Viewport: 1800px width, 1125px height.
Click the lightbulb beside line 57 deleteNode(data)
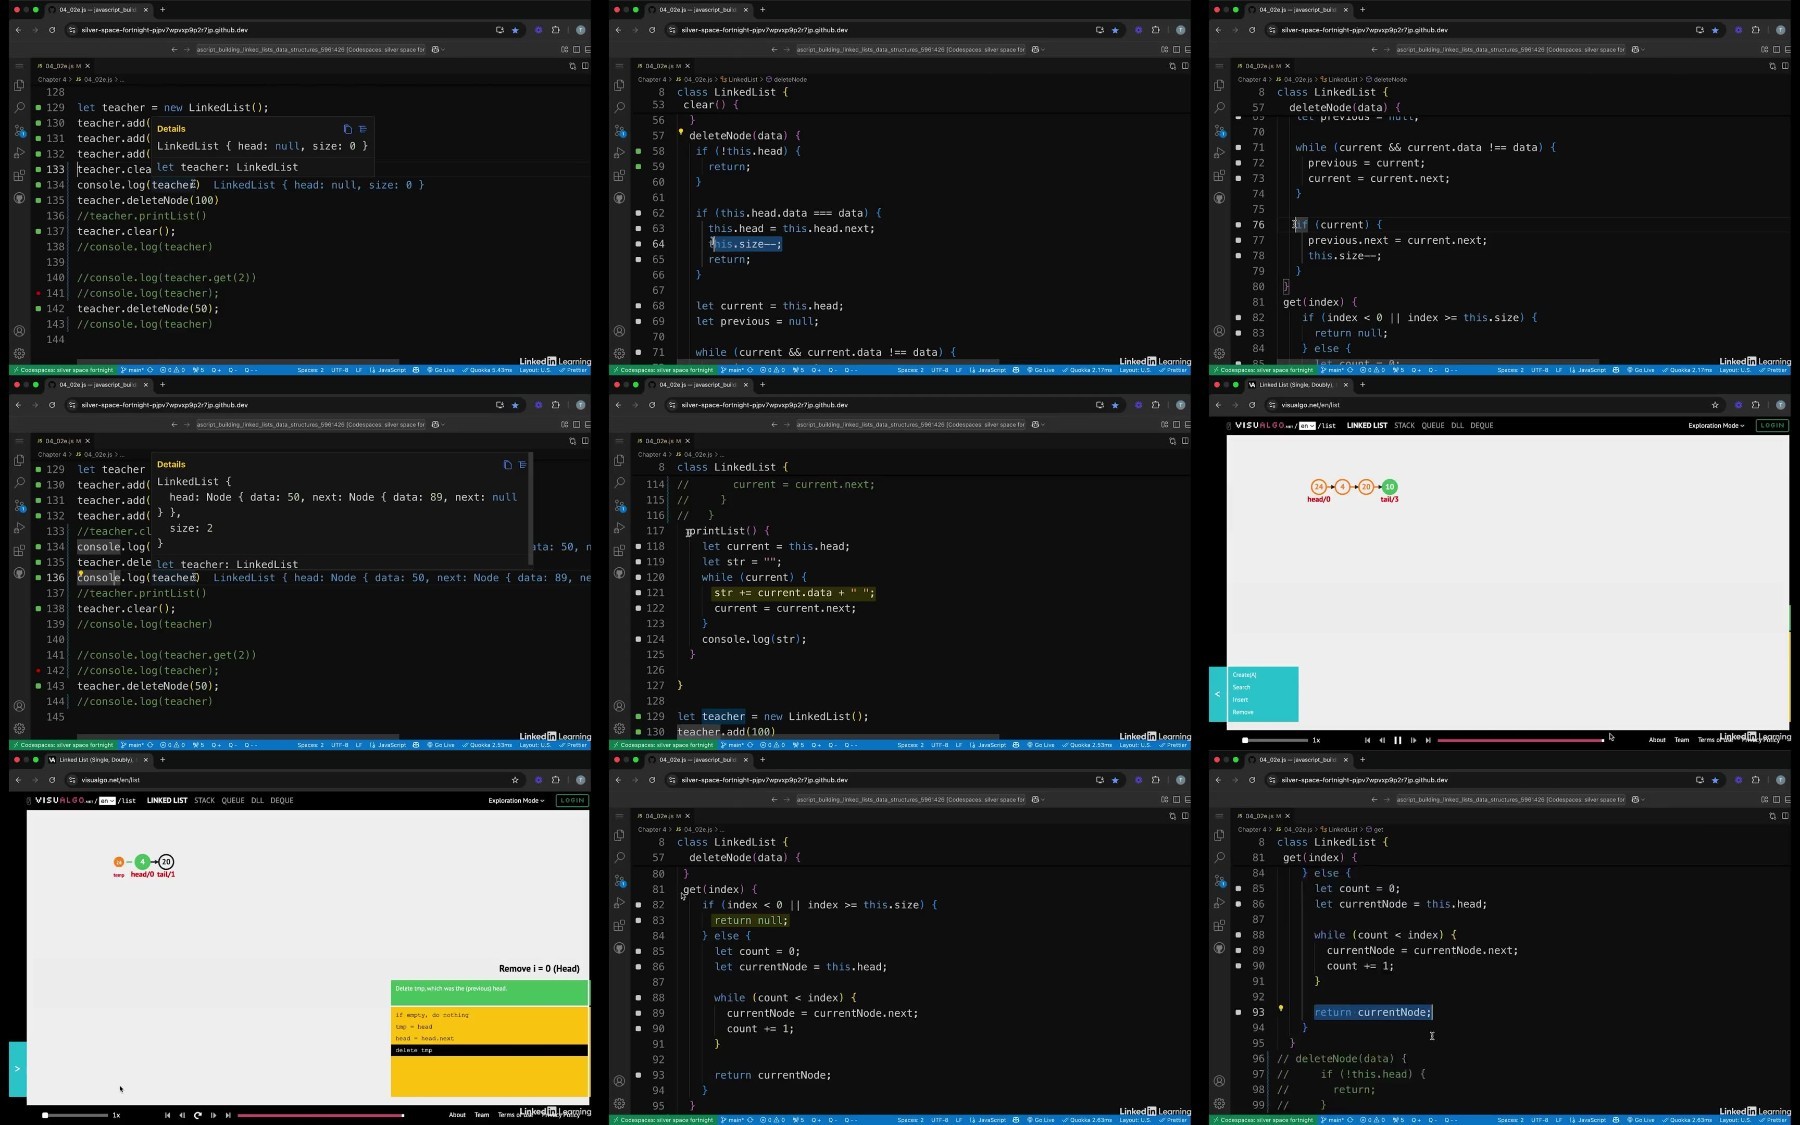pyautogui.click(x=681, y=132)
